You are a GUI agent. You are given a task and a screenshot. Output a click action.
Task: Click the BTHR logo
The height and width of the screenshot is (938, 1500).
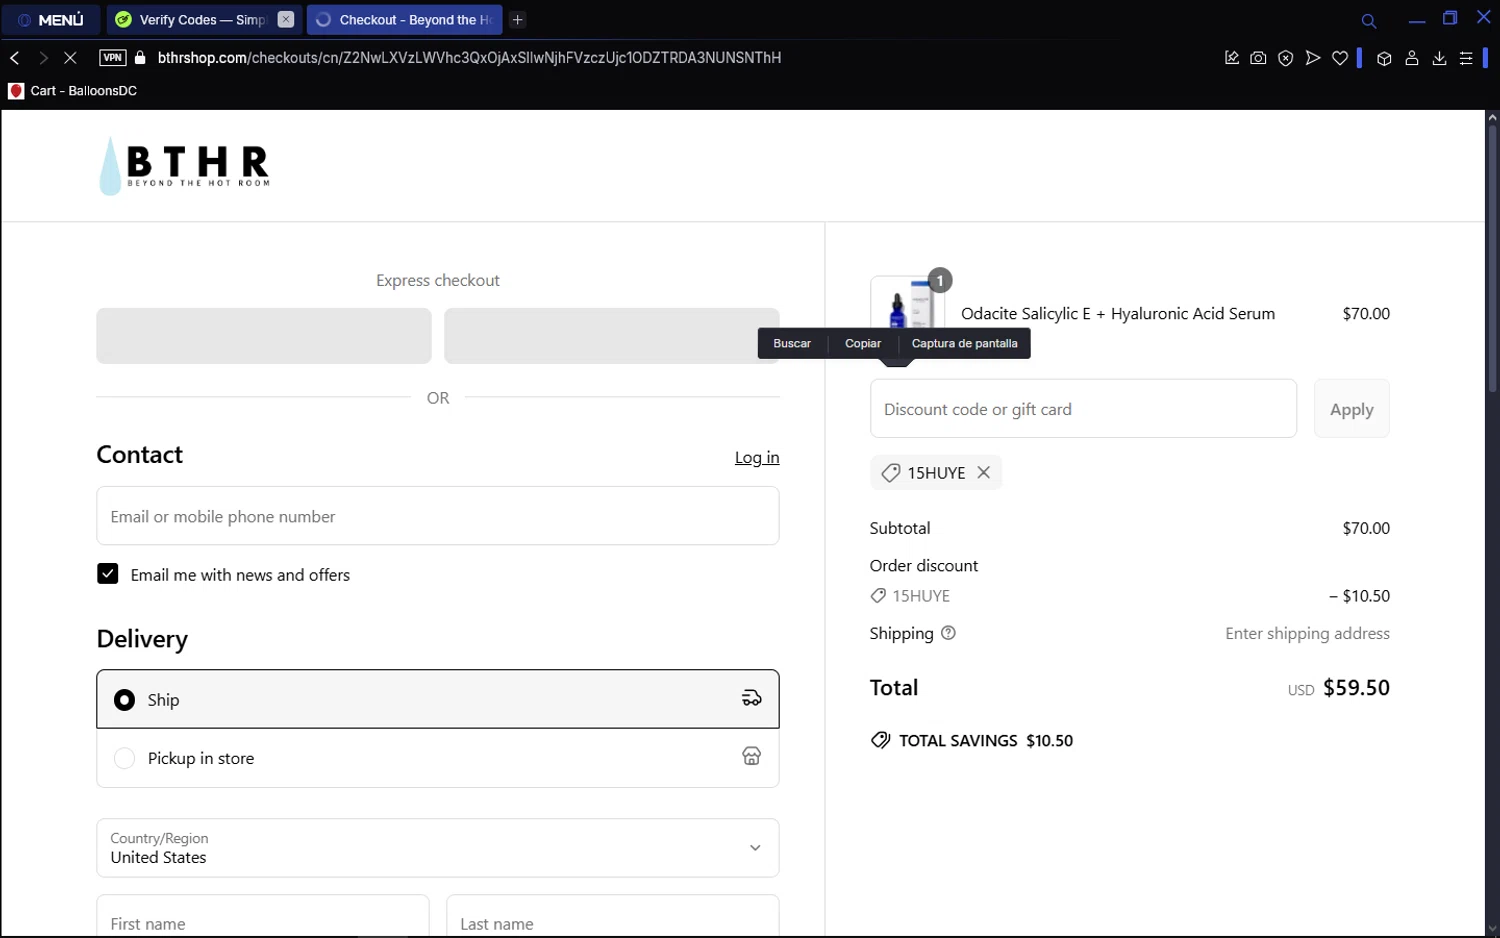pyautogui.click(x=185, y=166)
